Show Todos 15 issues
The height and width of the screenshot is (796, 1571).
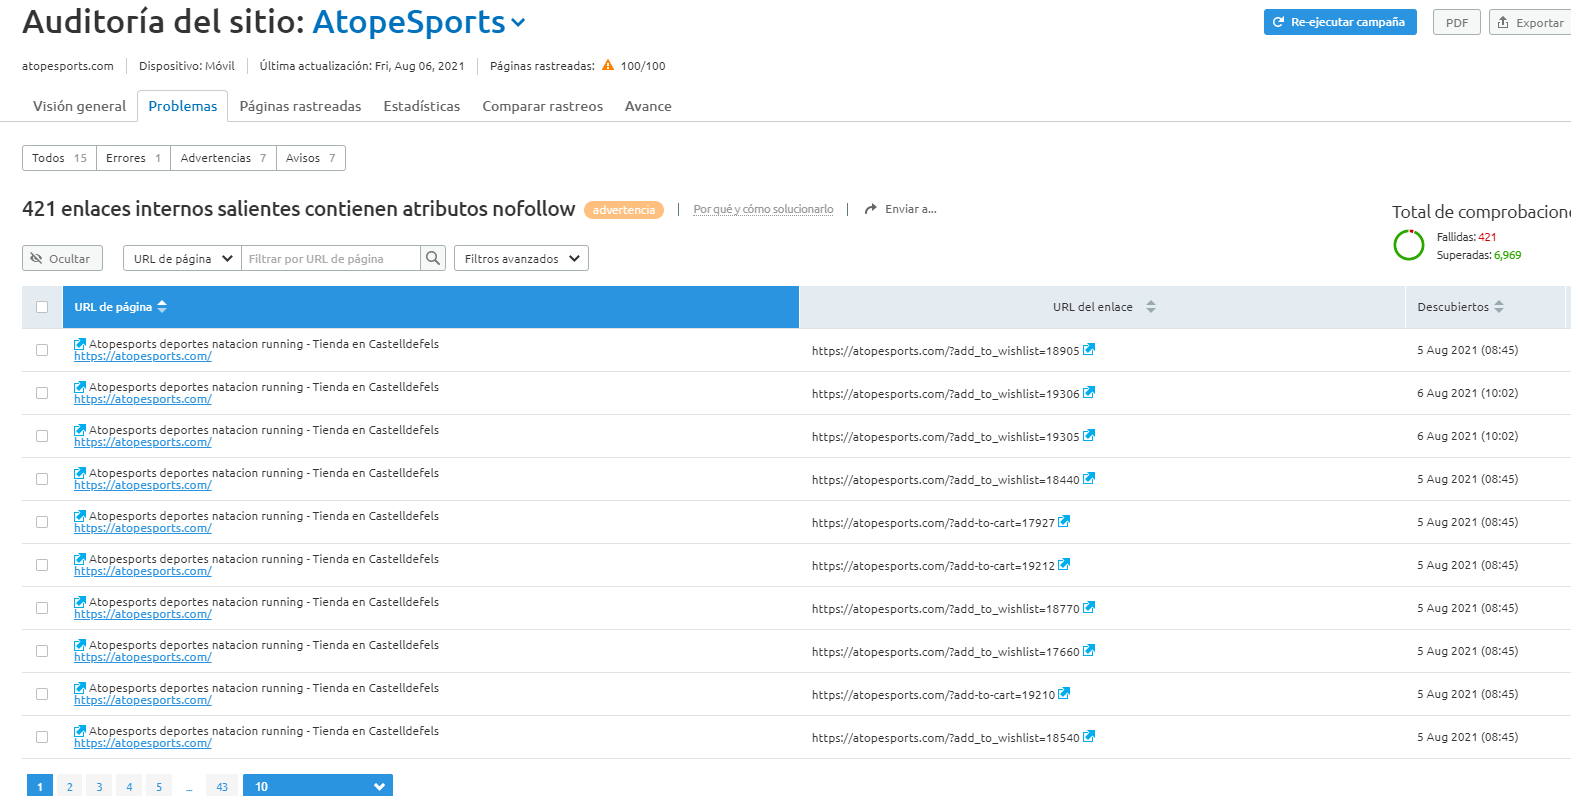coord(59,158)
